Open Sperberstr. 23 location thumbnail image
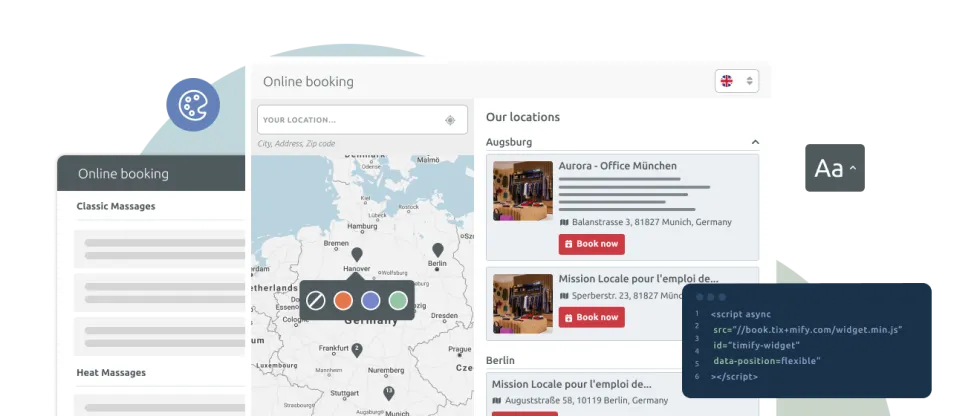 pos(523,304)
